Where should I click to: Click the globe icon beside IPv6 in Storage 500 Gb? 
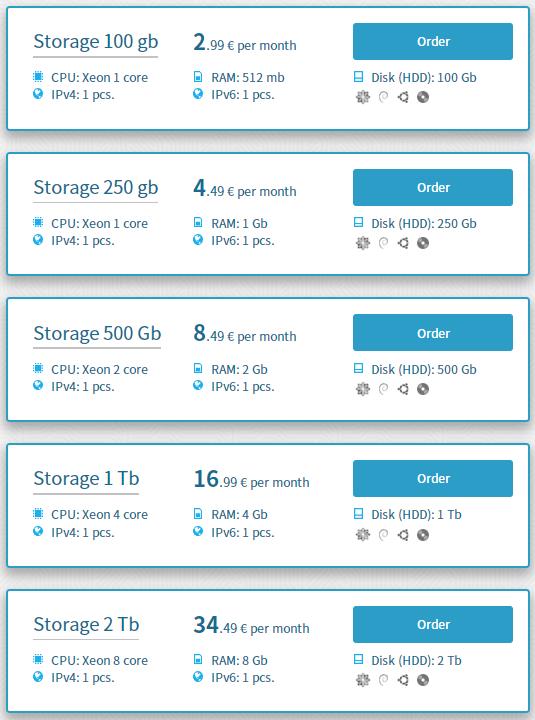point(198,385)
